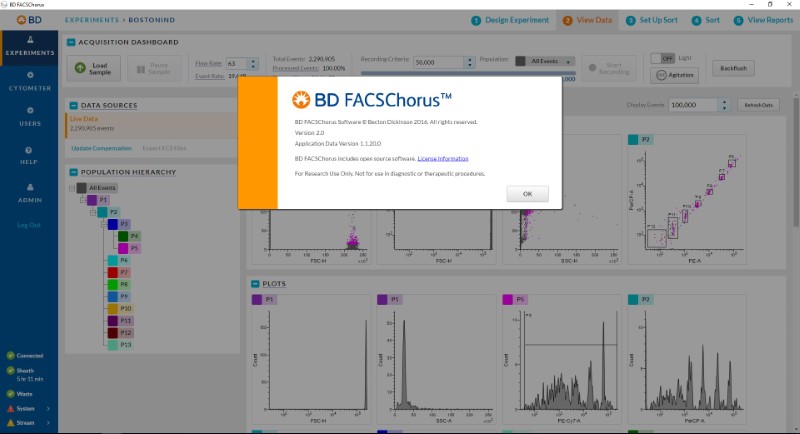Click the Update Compensation link
Image resolution: width=800 pixels, height=434 pixels.
(x=102, y=148)
